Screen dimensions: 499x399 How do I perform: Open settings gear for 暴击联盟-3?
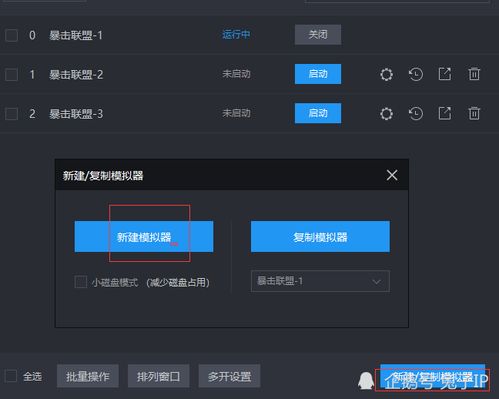(386, 114)
